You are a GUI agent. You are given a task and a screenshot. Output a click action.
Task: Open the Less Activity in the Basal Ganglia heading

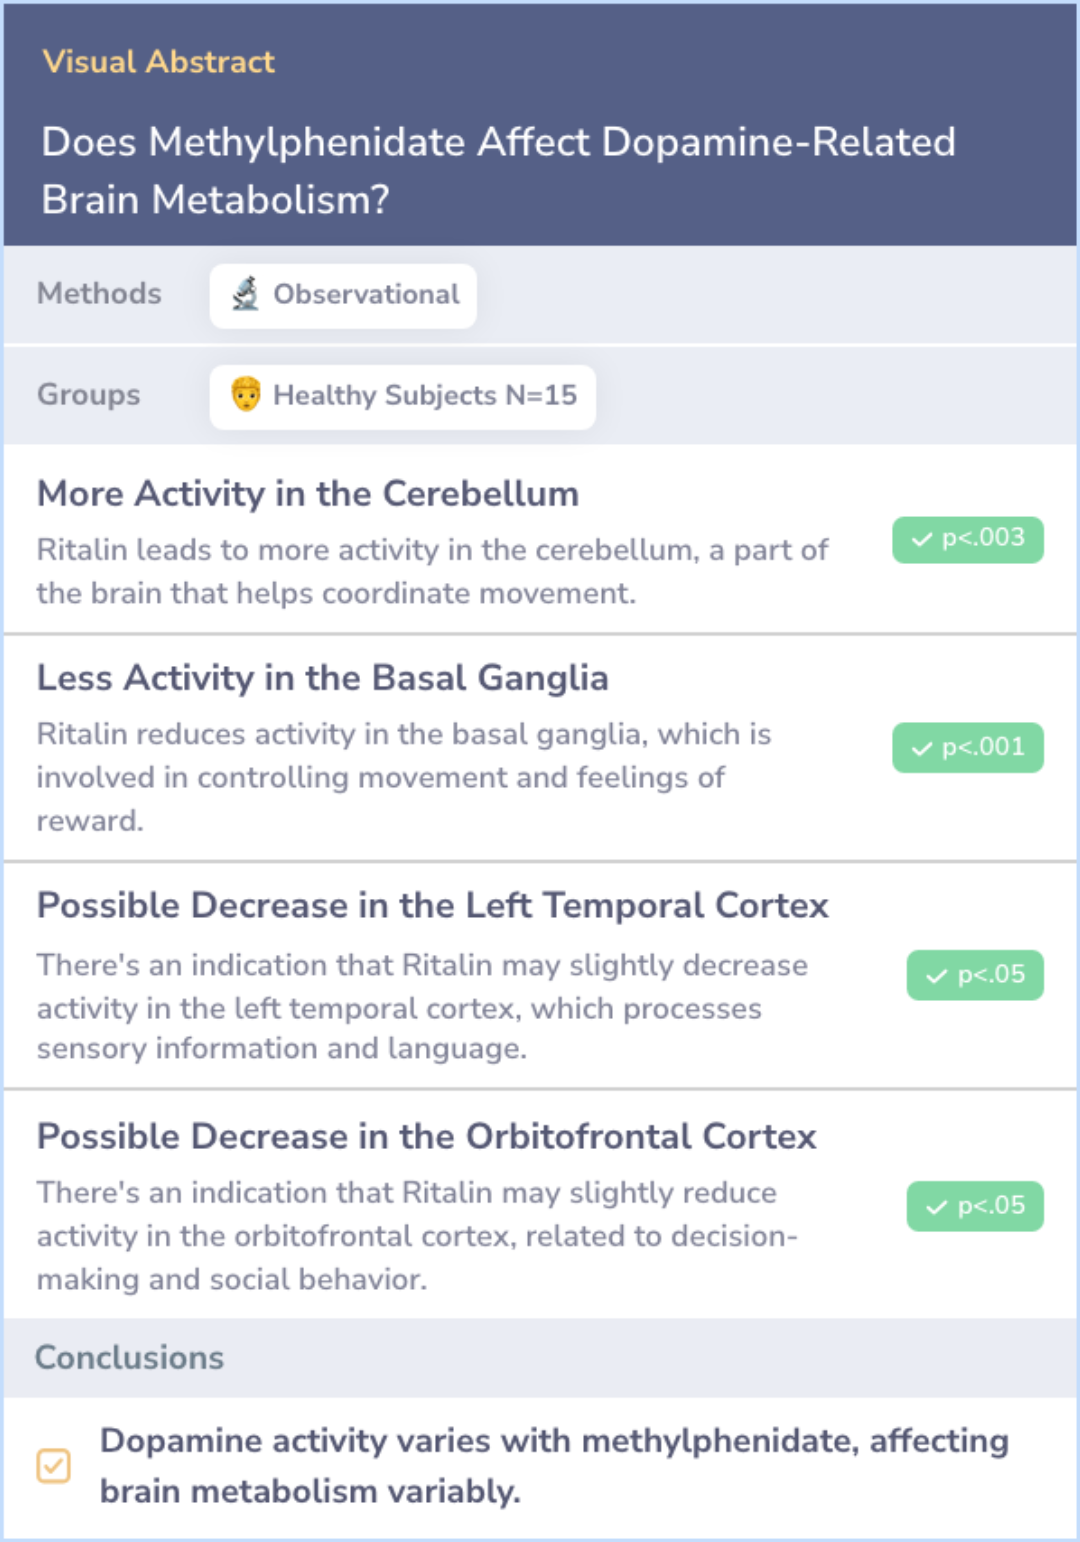click(323, 678)
